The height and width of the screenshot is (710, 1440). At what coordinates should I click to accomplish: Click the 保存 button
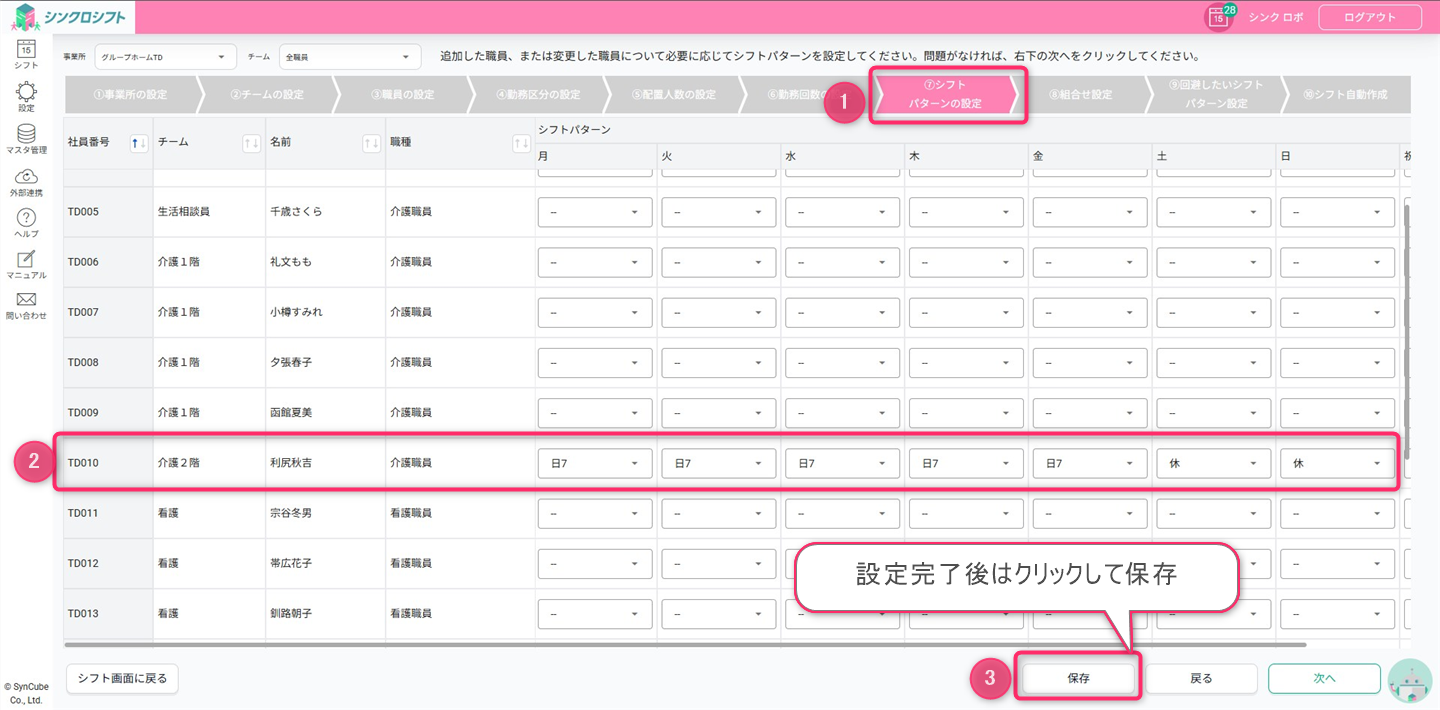tap(1077, 678)
